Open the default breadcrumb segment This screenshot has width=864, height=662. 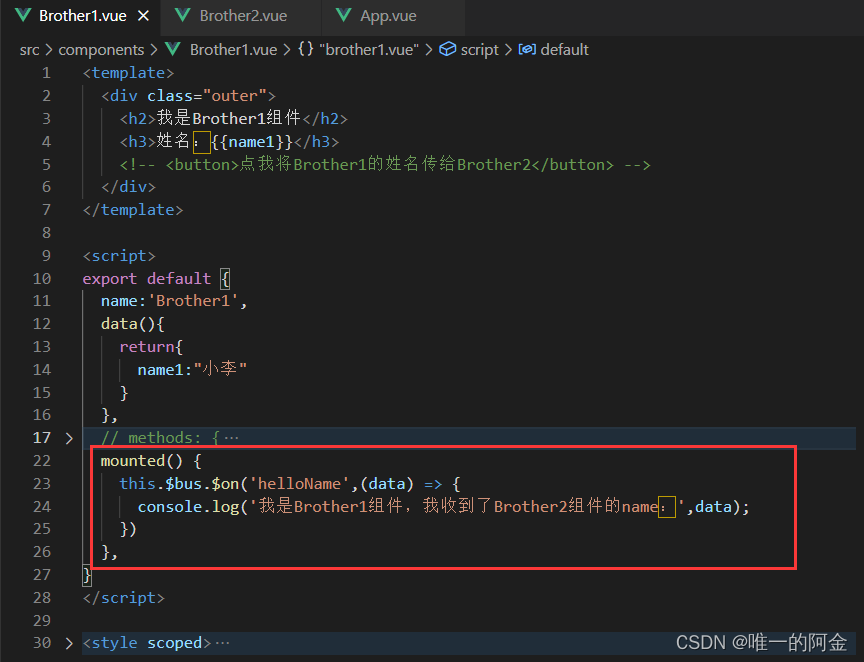tap(564, 50)
